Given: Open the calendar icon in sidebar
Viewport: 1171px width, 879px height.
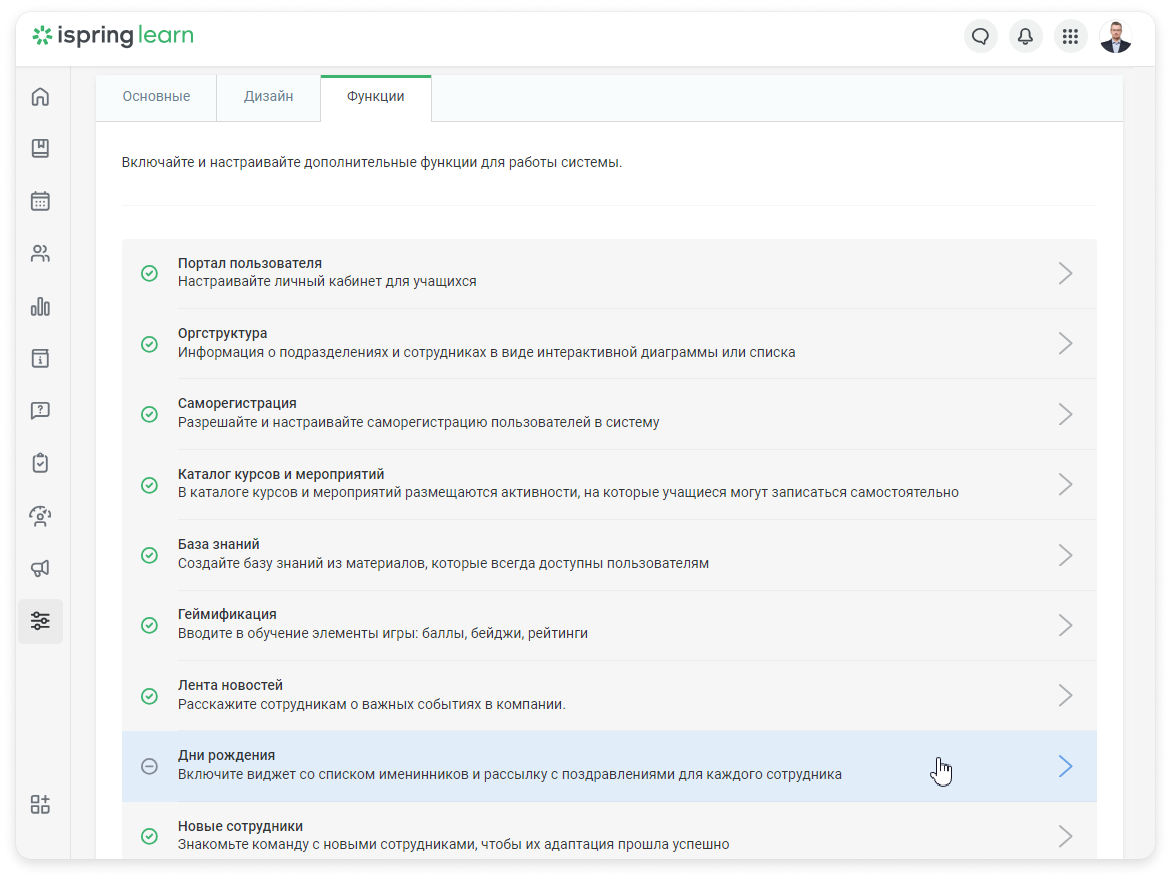Looking at the screenshot, I should click(40, 201).
